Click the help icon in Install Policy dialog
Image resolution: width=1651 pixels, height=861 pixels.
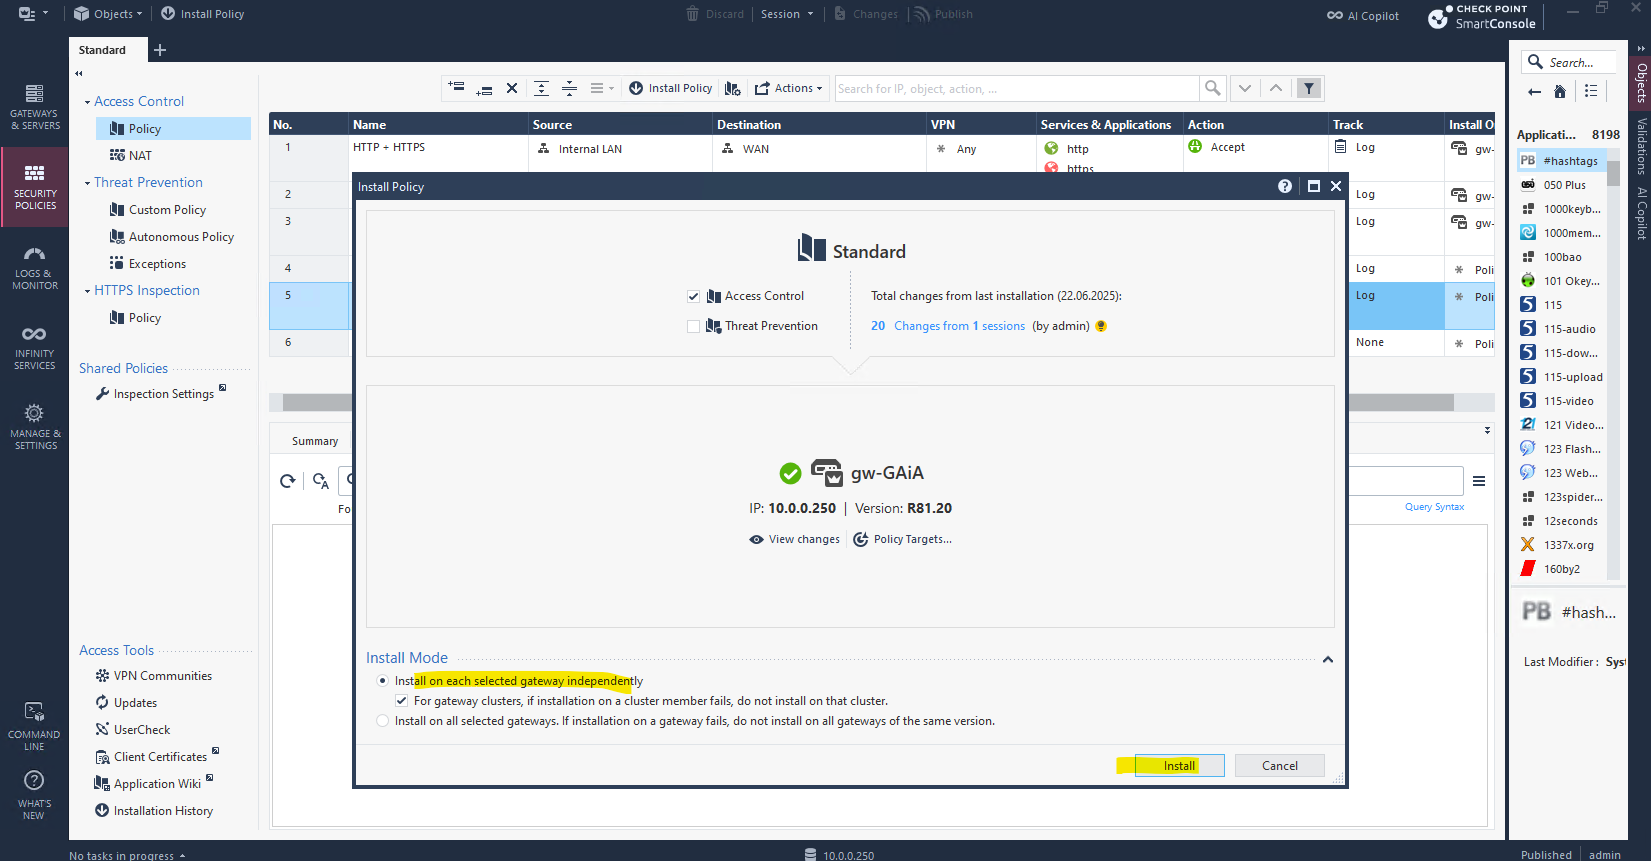coord(1285,186)
